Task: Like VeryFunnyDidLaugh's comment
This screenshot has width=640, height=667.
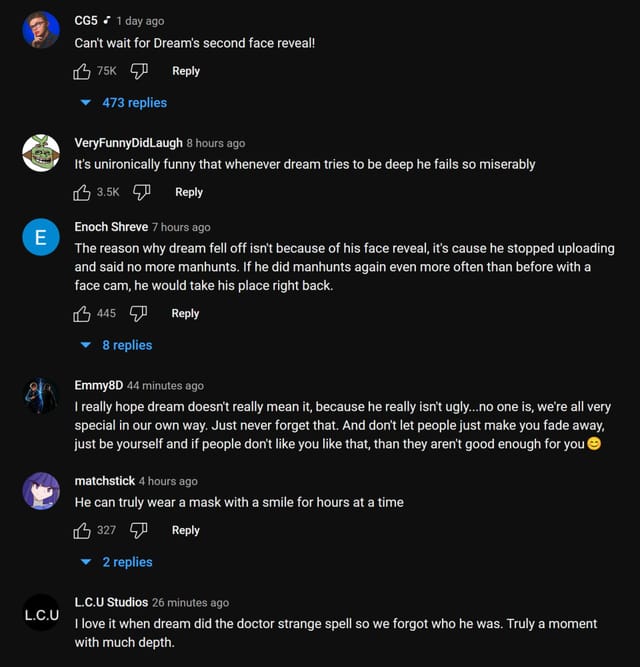Action: click(x=82, y=192)
